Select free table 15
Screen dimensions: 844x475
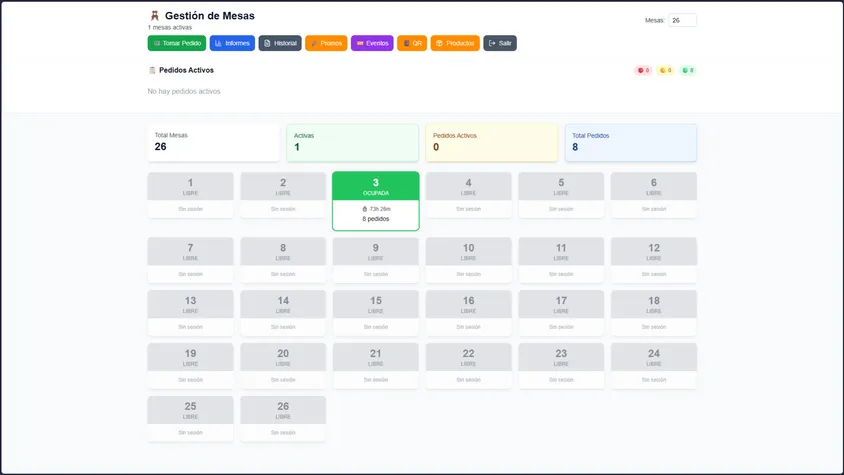pyautogui.click(x=376, y=313)
